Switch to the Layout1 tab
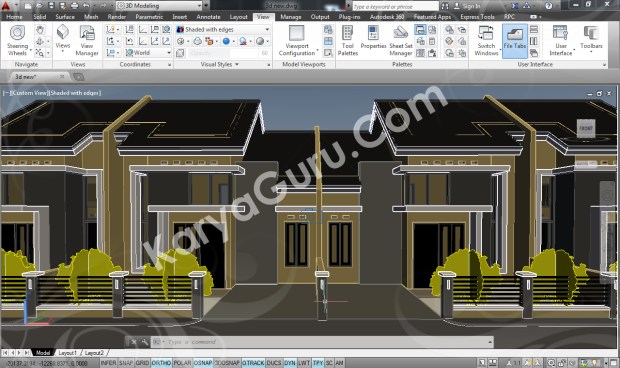The width and height of the screenshot is (620, 368). coord(67,353)
